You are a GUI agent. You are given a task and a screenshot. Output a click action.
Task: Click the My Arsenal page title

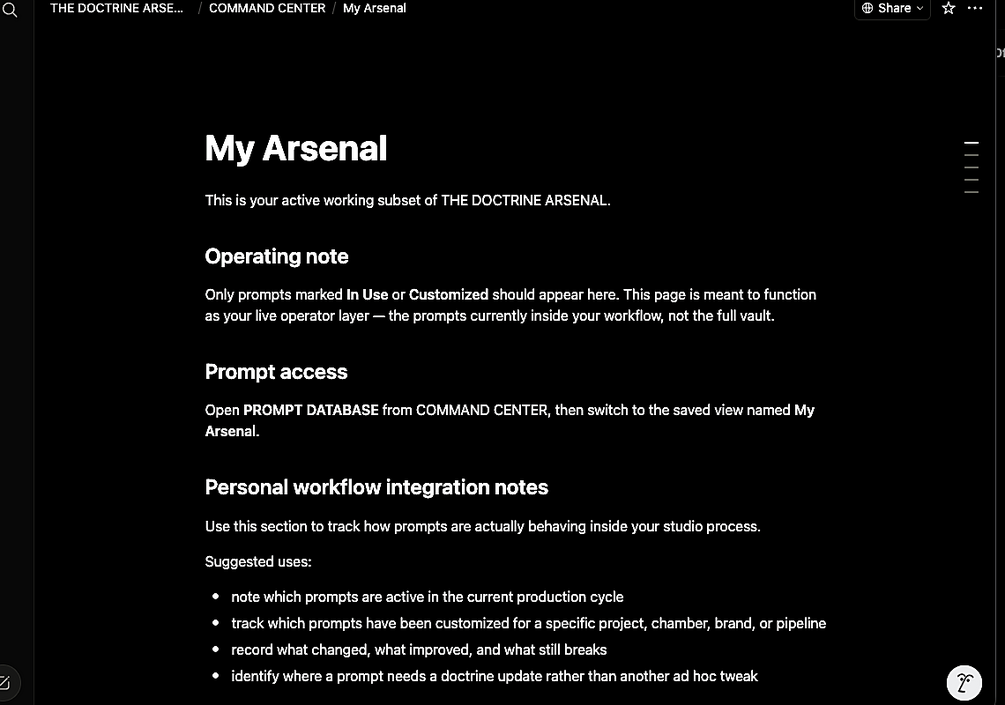click(295, 149)
